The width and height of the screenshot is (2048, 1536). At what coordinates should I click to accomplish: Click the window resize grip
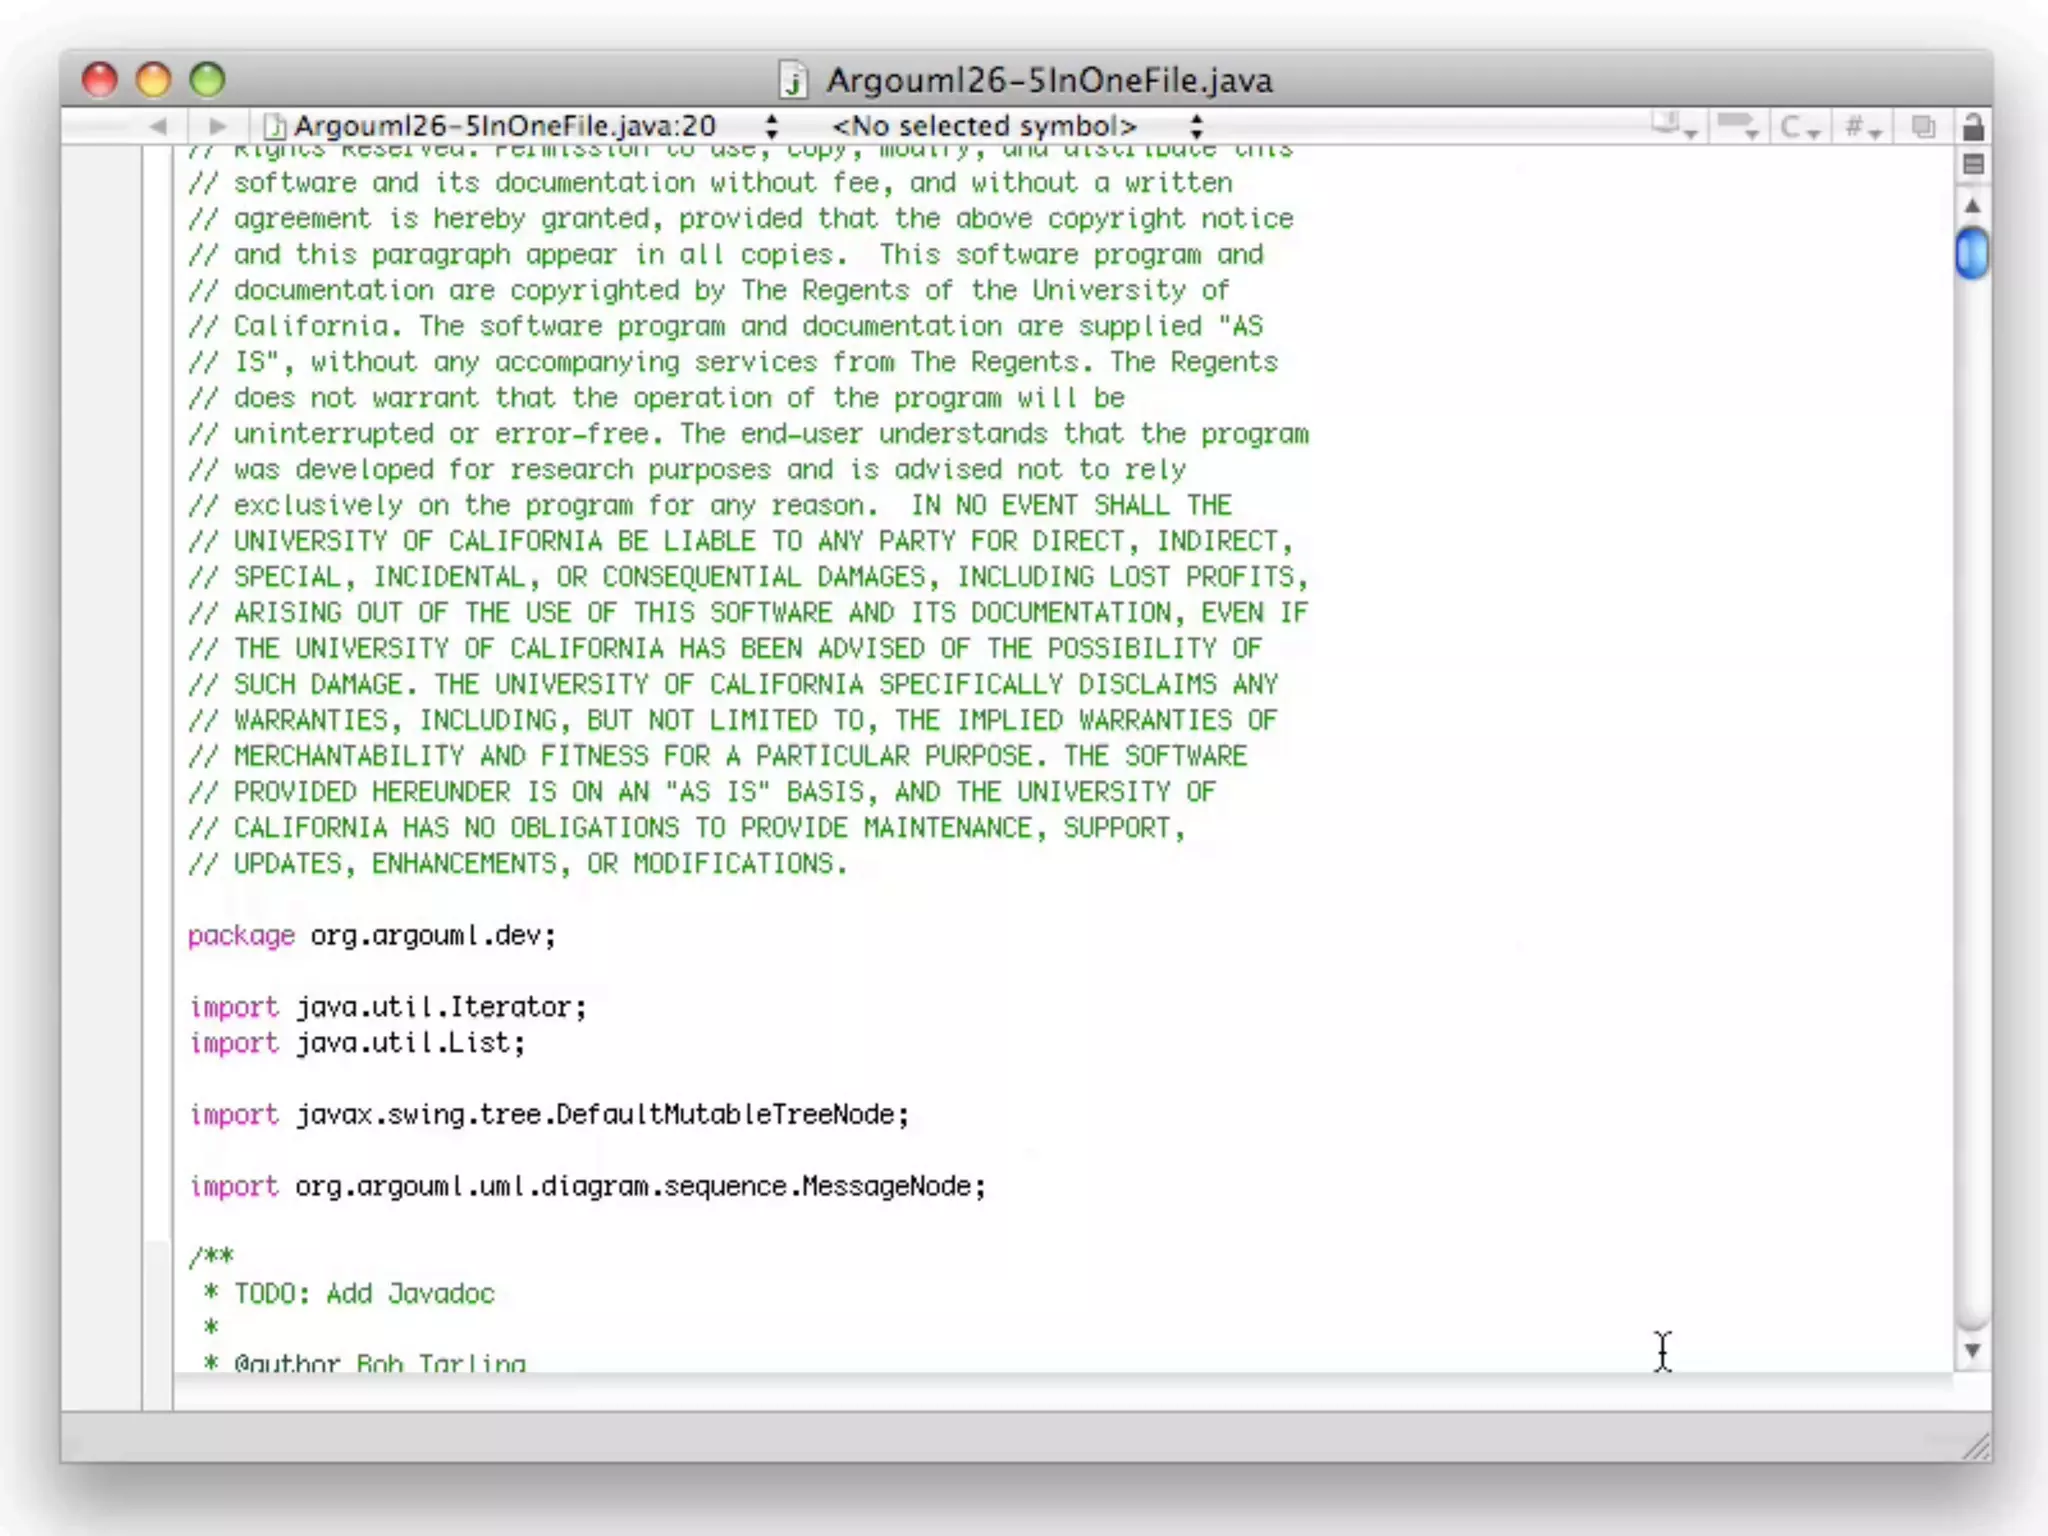(x=1975, y=1446)
